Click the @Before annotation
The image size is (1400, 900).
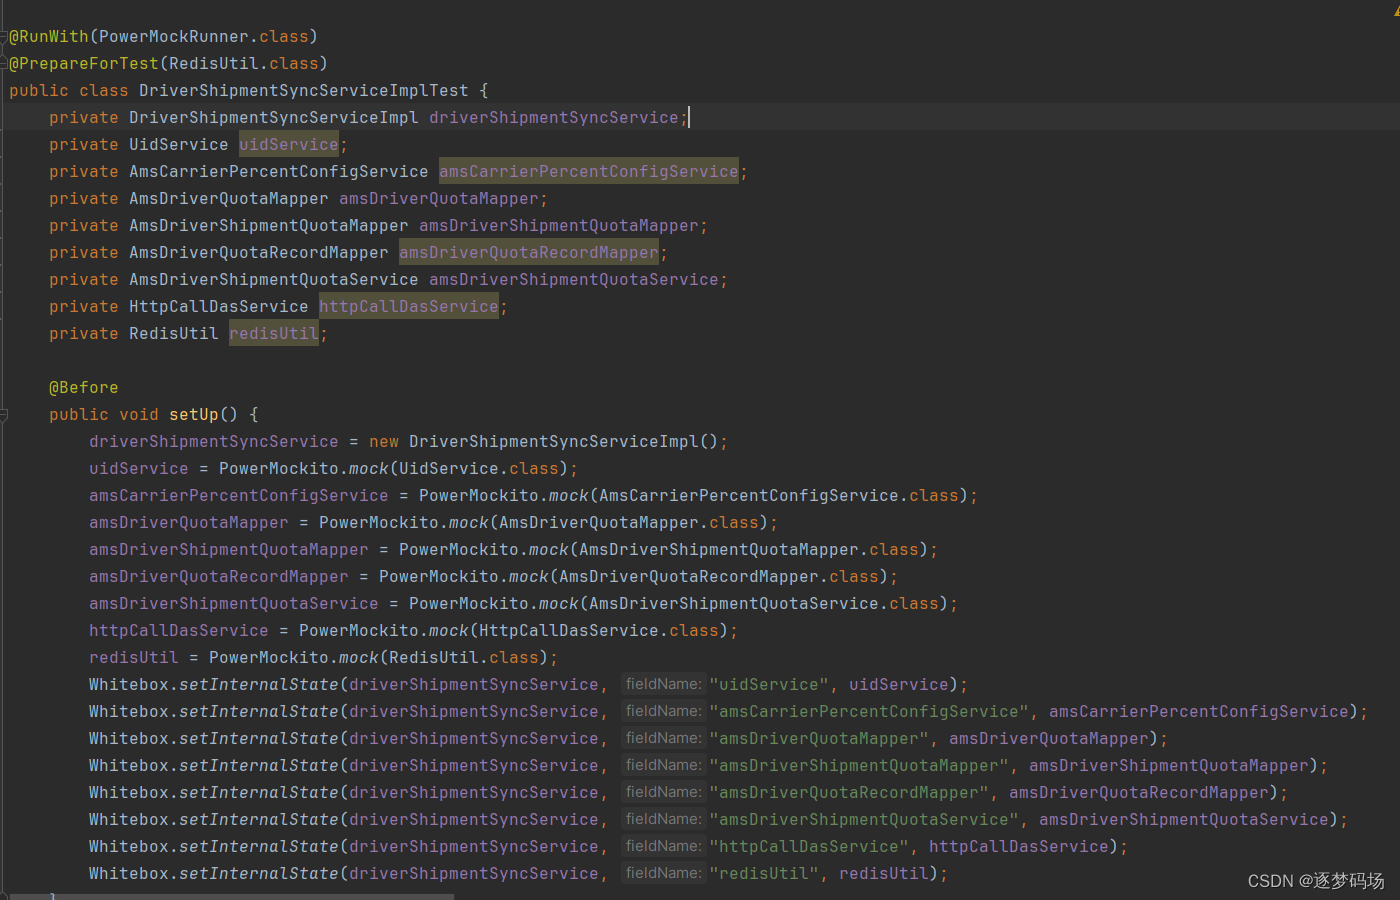(84, 388)
